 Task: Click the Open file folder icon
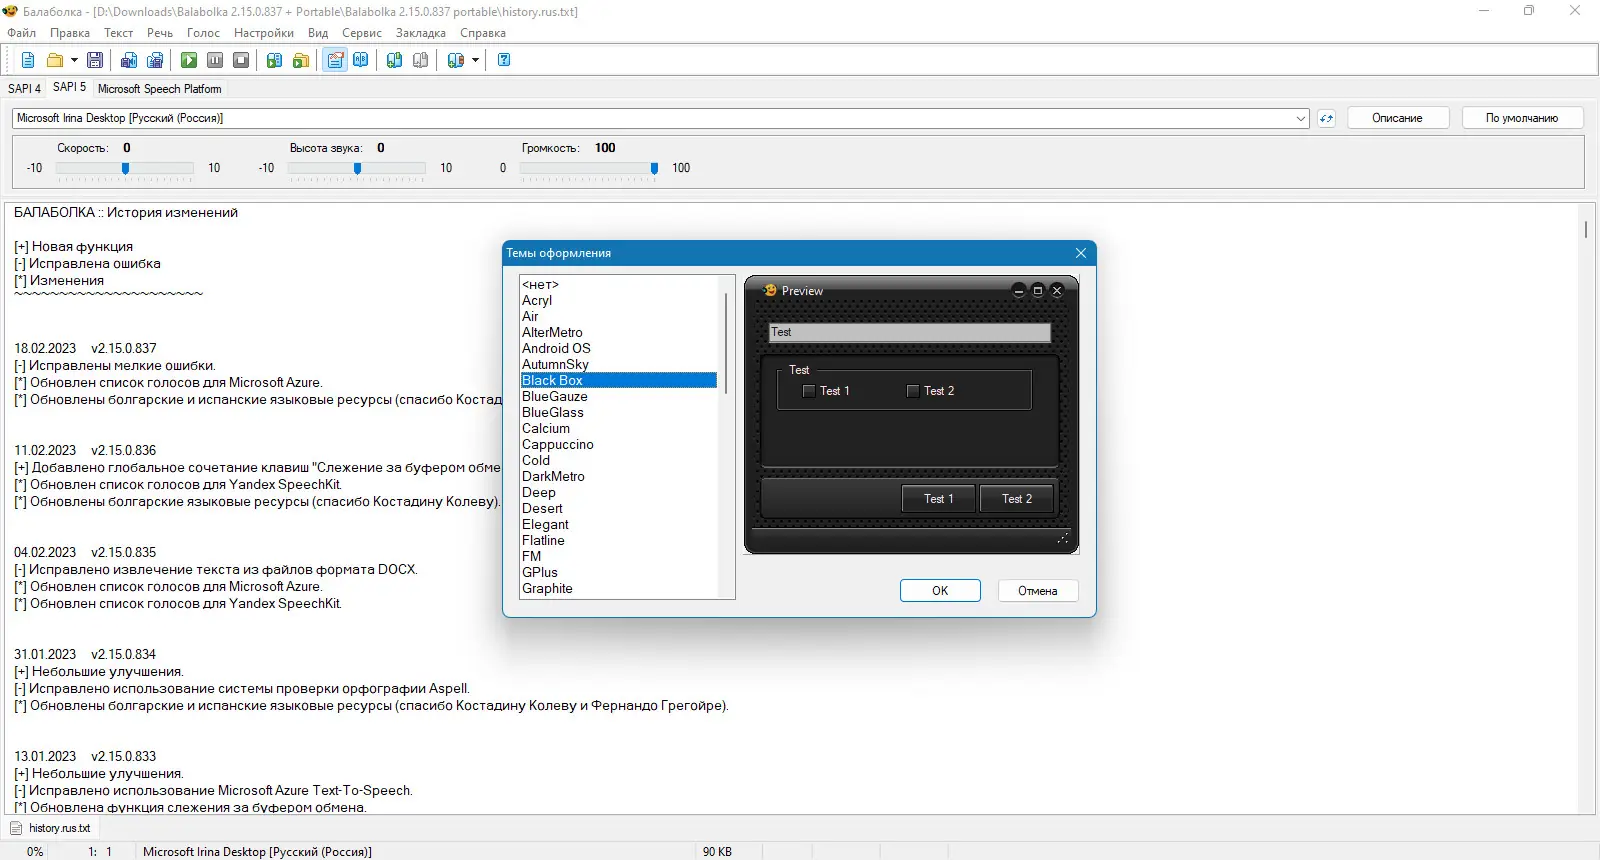(x=55, y=60)
